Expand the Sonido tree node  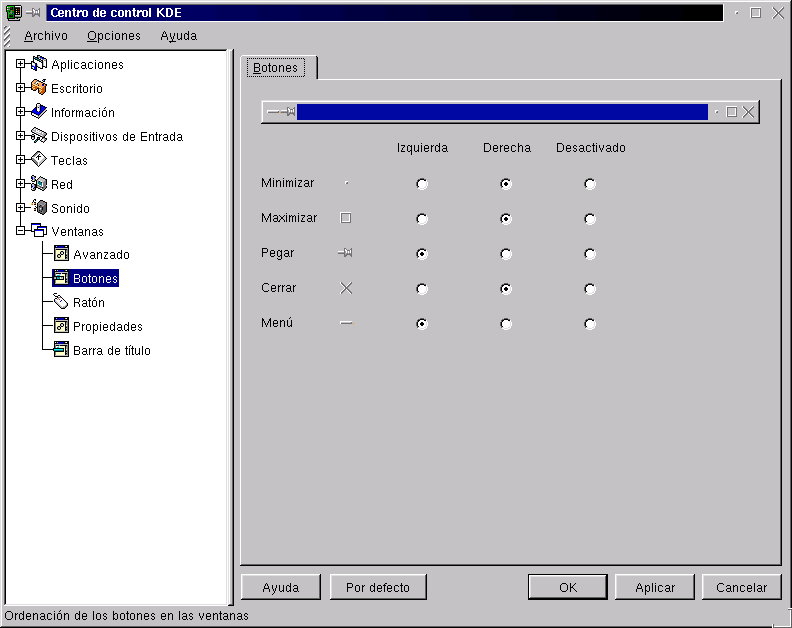pyautogui.click(x=21, y=208)
